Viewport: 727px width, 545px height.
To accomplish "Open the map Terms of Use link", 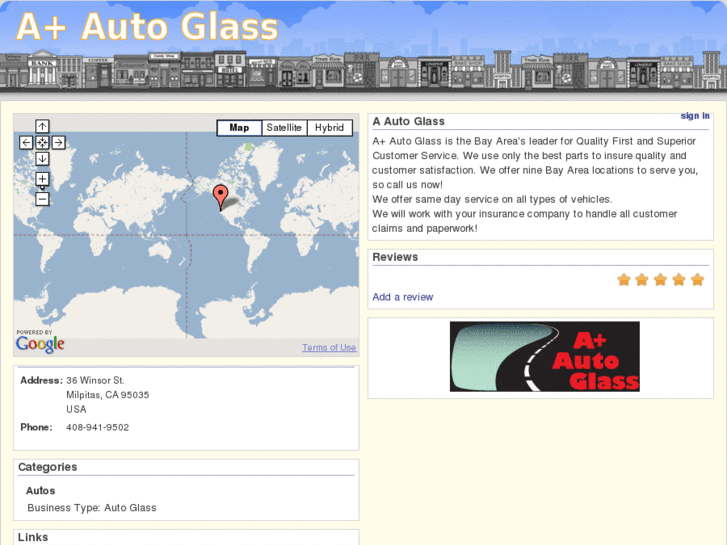I will click(329, 347).
